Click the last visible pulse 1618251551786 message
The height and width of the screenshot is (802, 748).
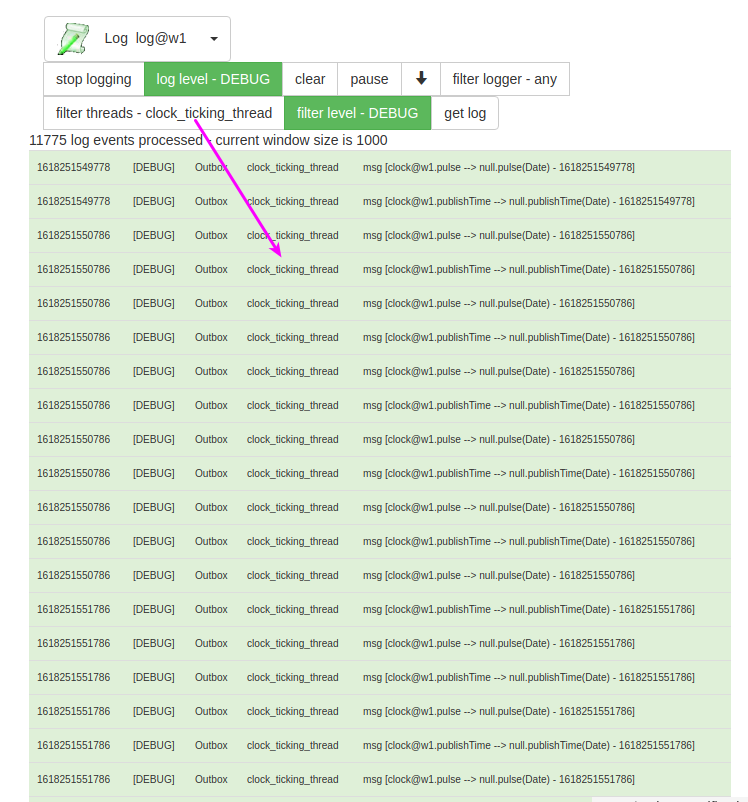[x=499, y=779]
